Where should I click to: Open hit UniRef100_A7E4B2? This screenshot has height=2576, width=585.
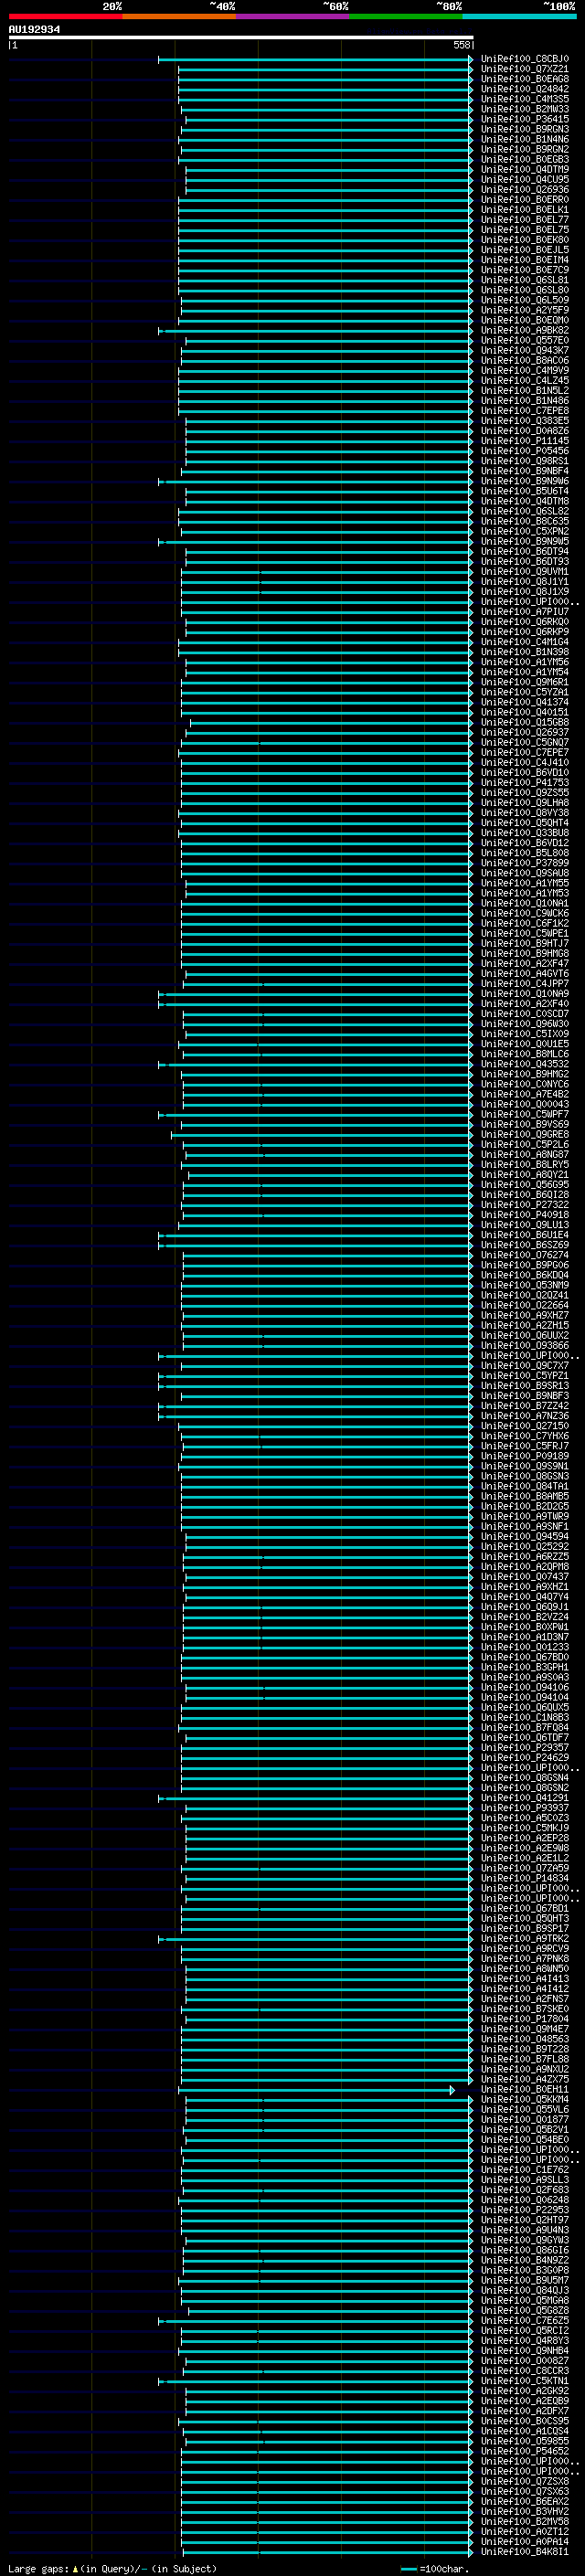[x=524, y=1095]
